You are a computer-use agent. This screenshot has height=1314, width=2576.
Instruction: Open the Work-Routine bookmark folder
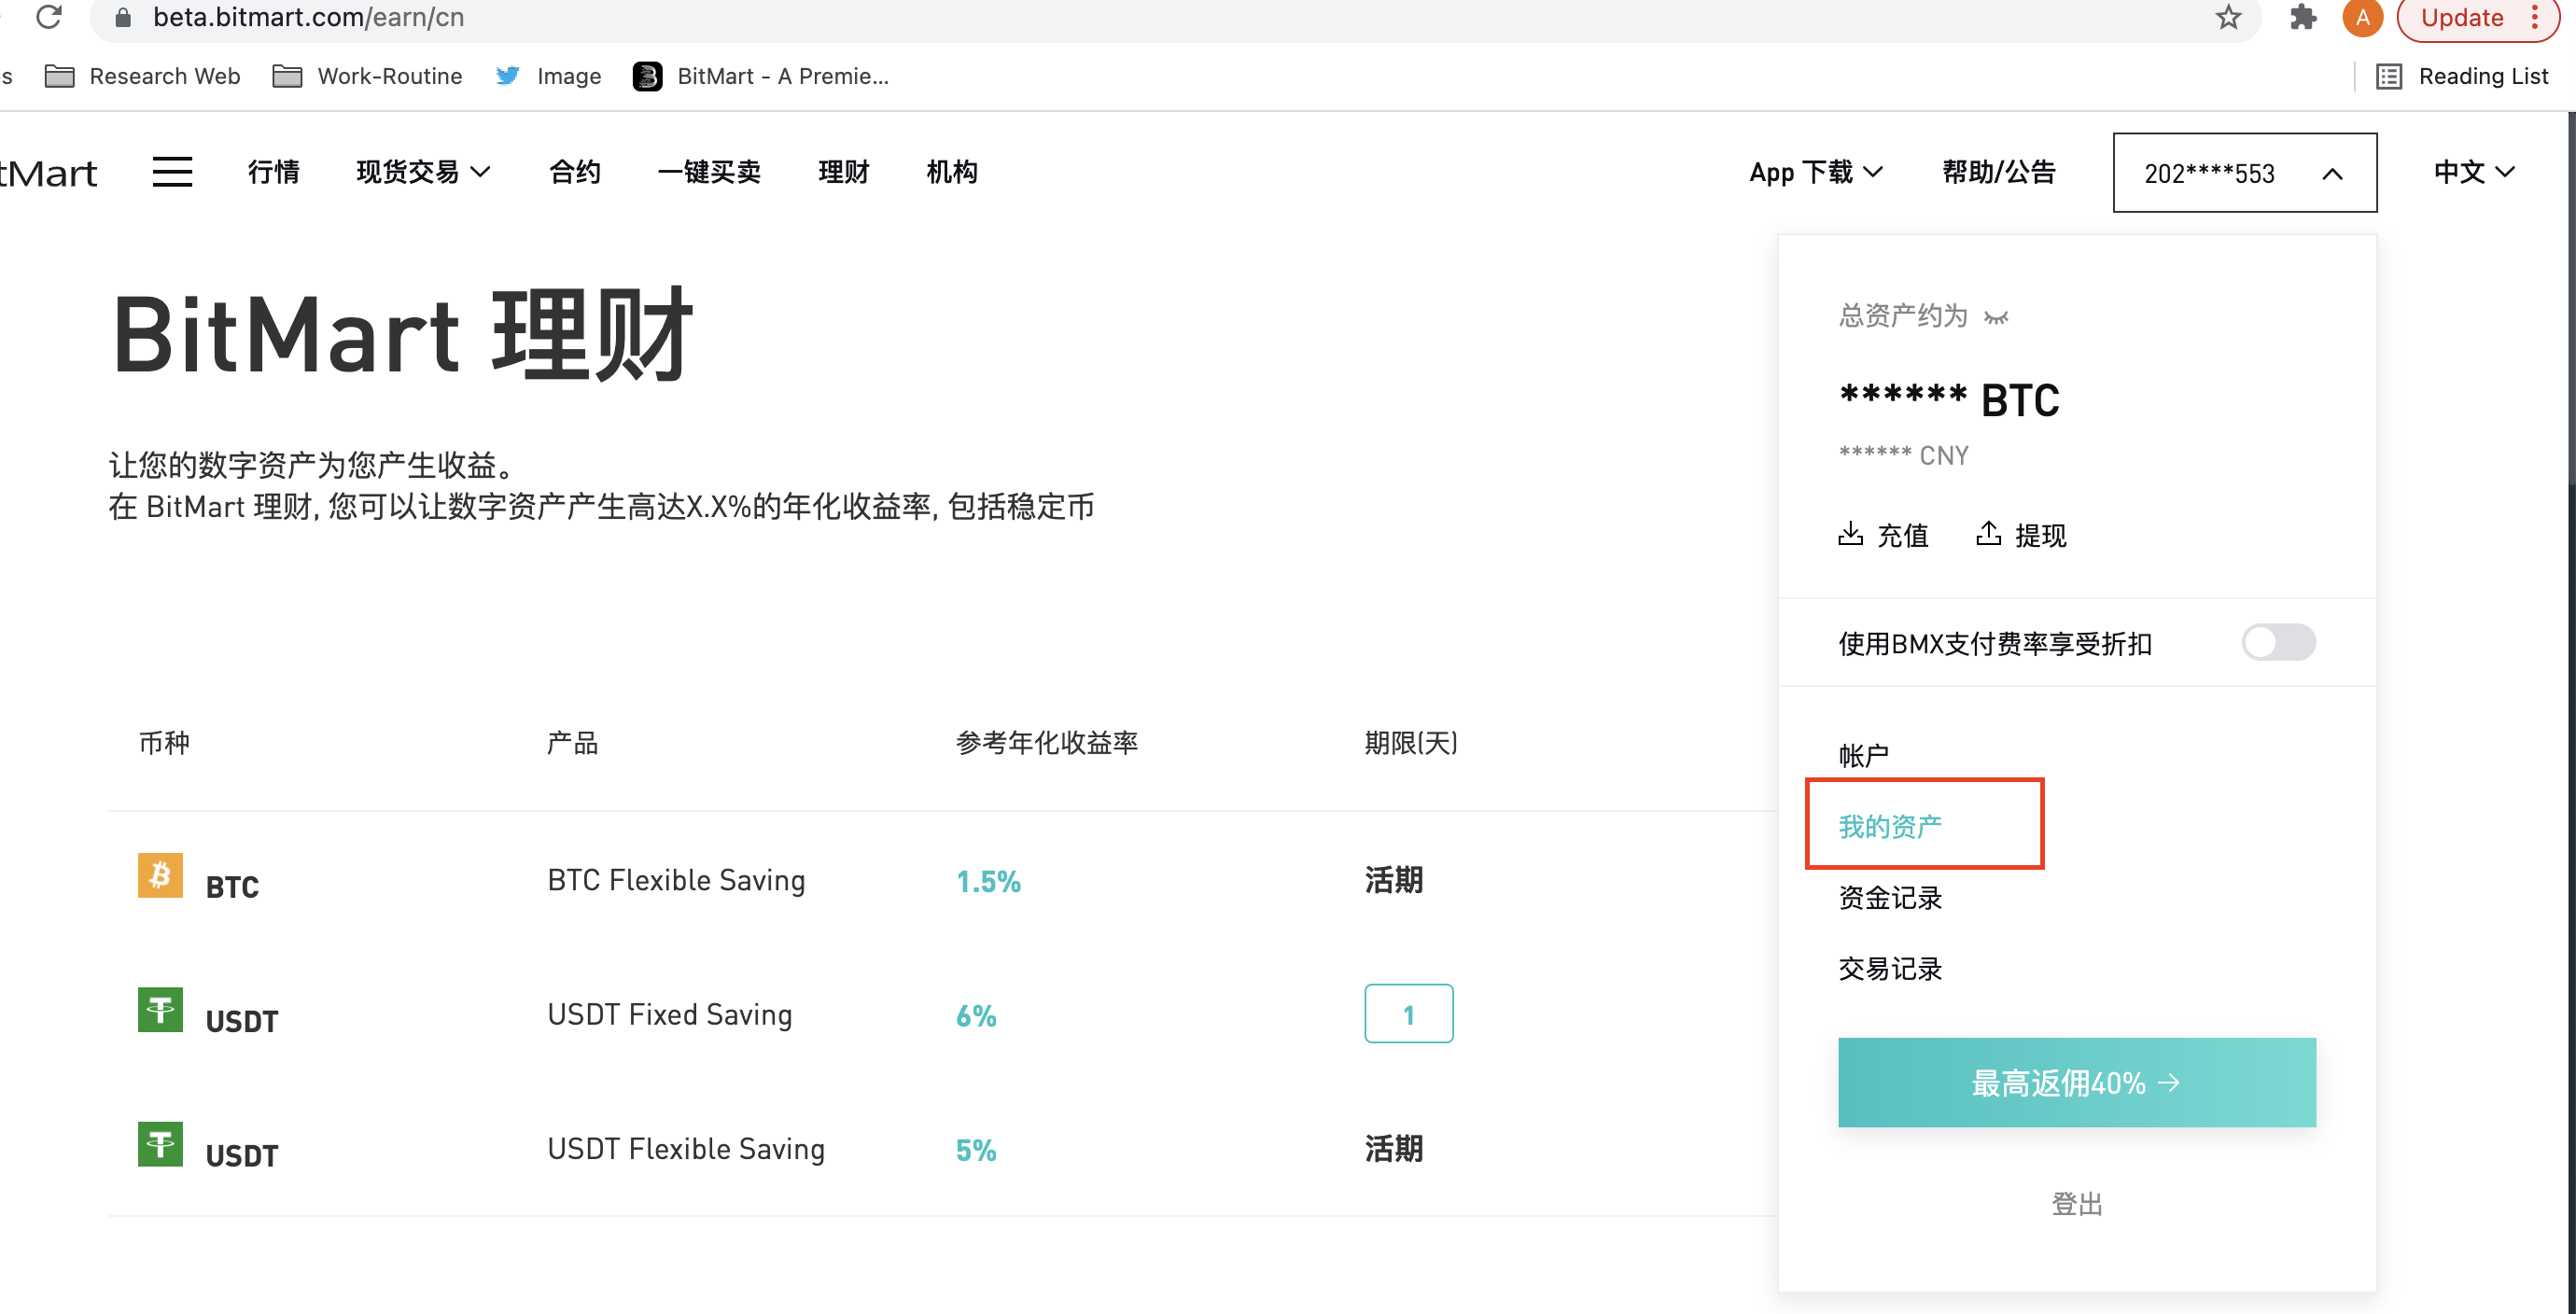click(x=367, y=76)
